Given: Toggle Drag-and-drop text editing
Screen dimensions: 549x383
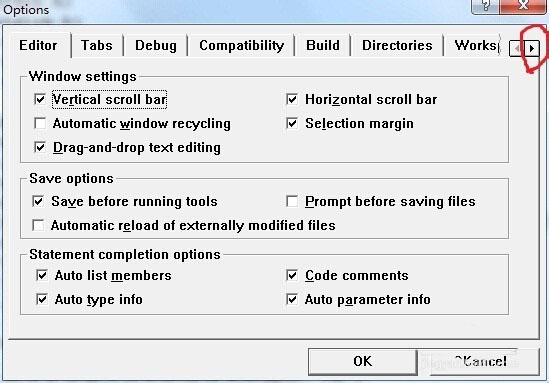Looking at the screenshot, I should pyautogui.click(x=40, y=147).
